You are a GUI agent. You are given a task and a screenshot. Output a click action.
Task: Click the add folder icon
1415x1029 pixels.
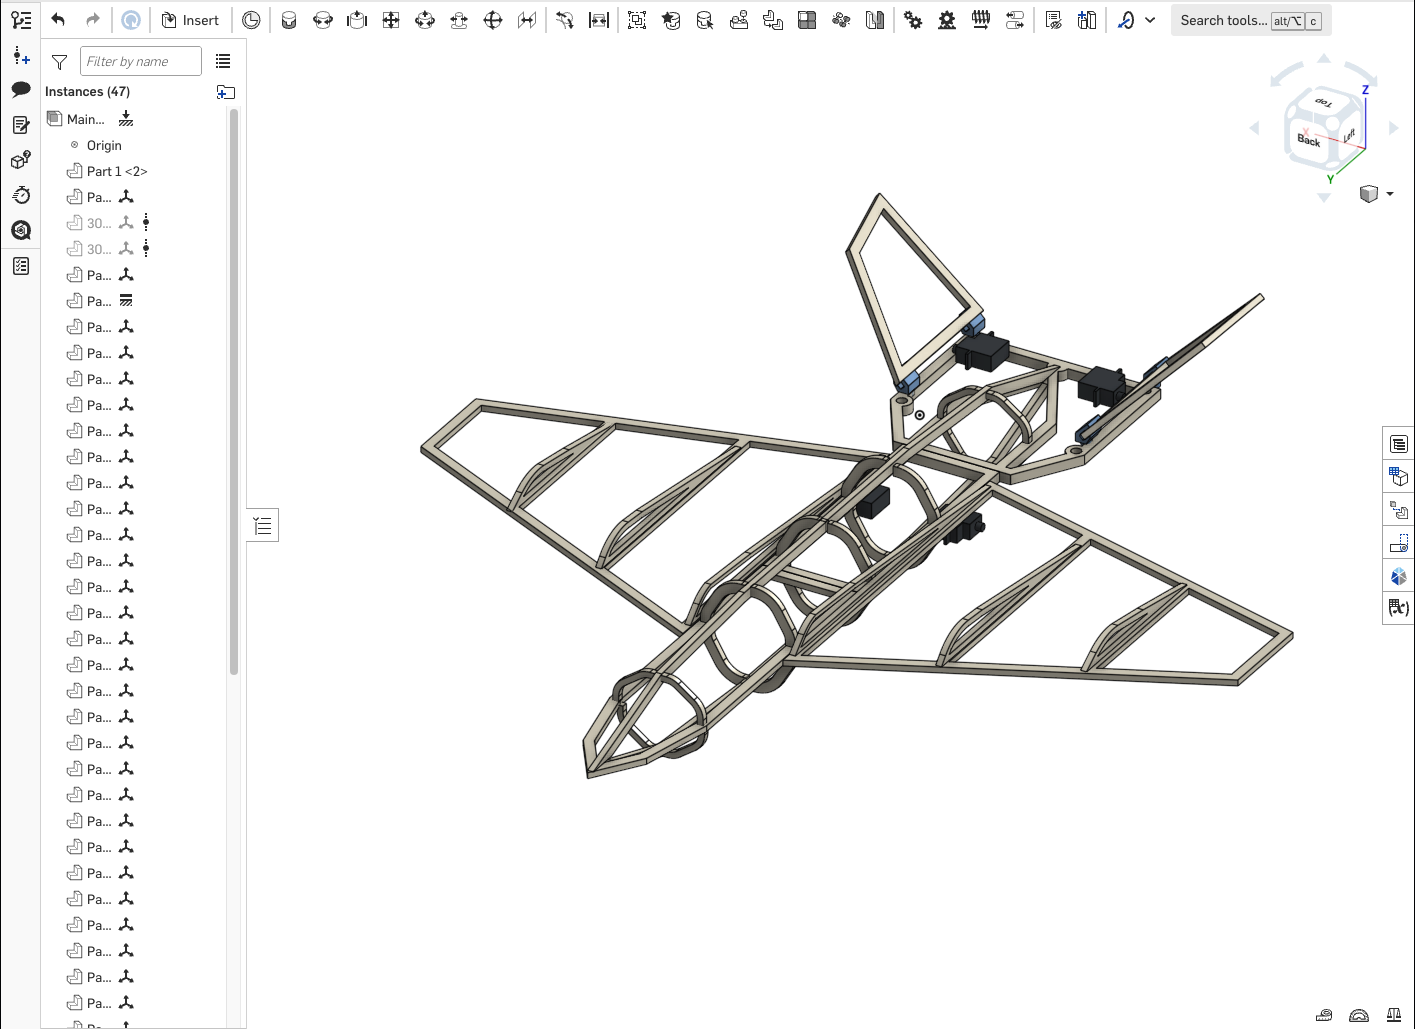[x=226, y=92]
